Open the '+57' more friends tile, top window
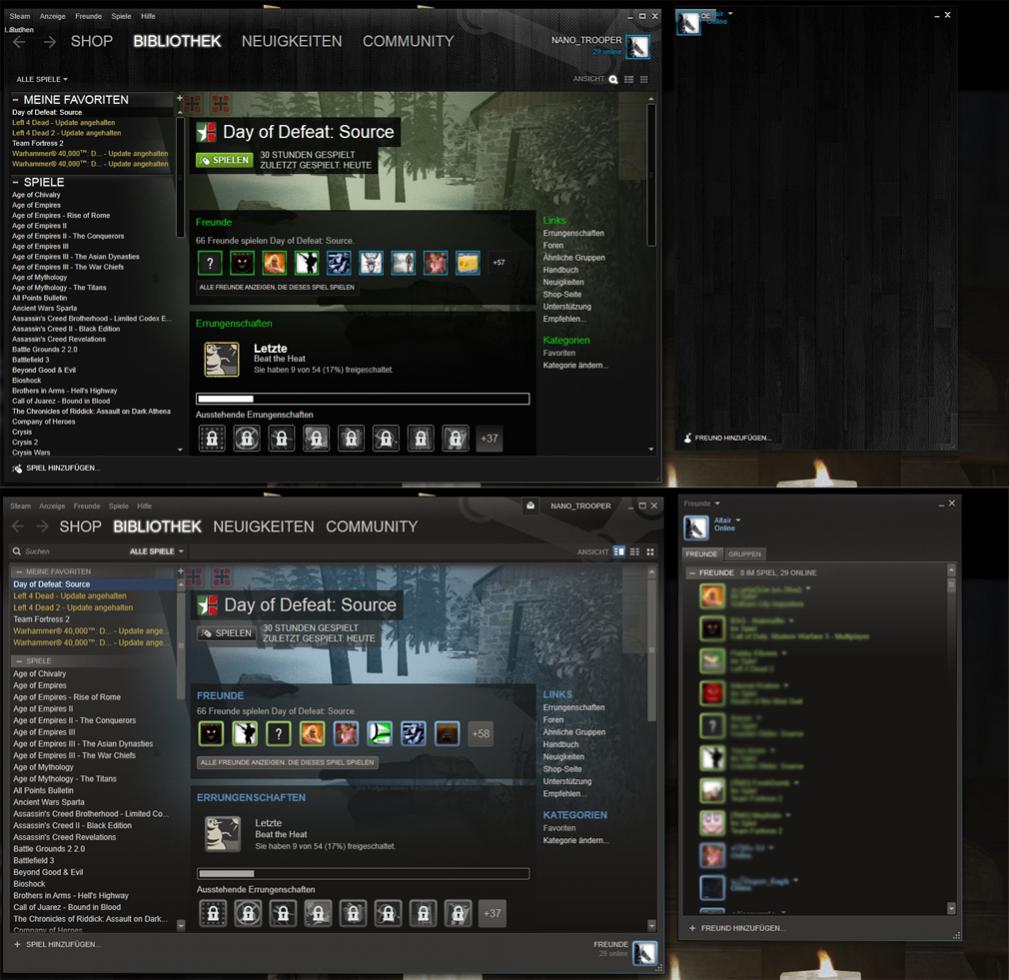1009x980 pixels. point(499,263)
